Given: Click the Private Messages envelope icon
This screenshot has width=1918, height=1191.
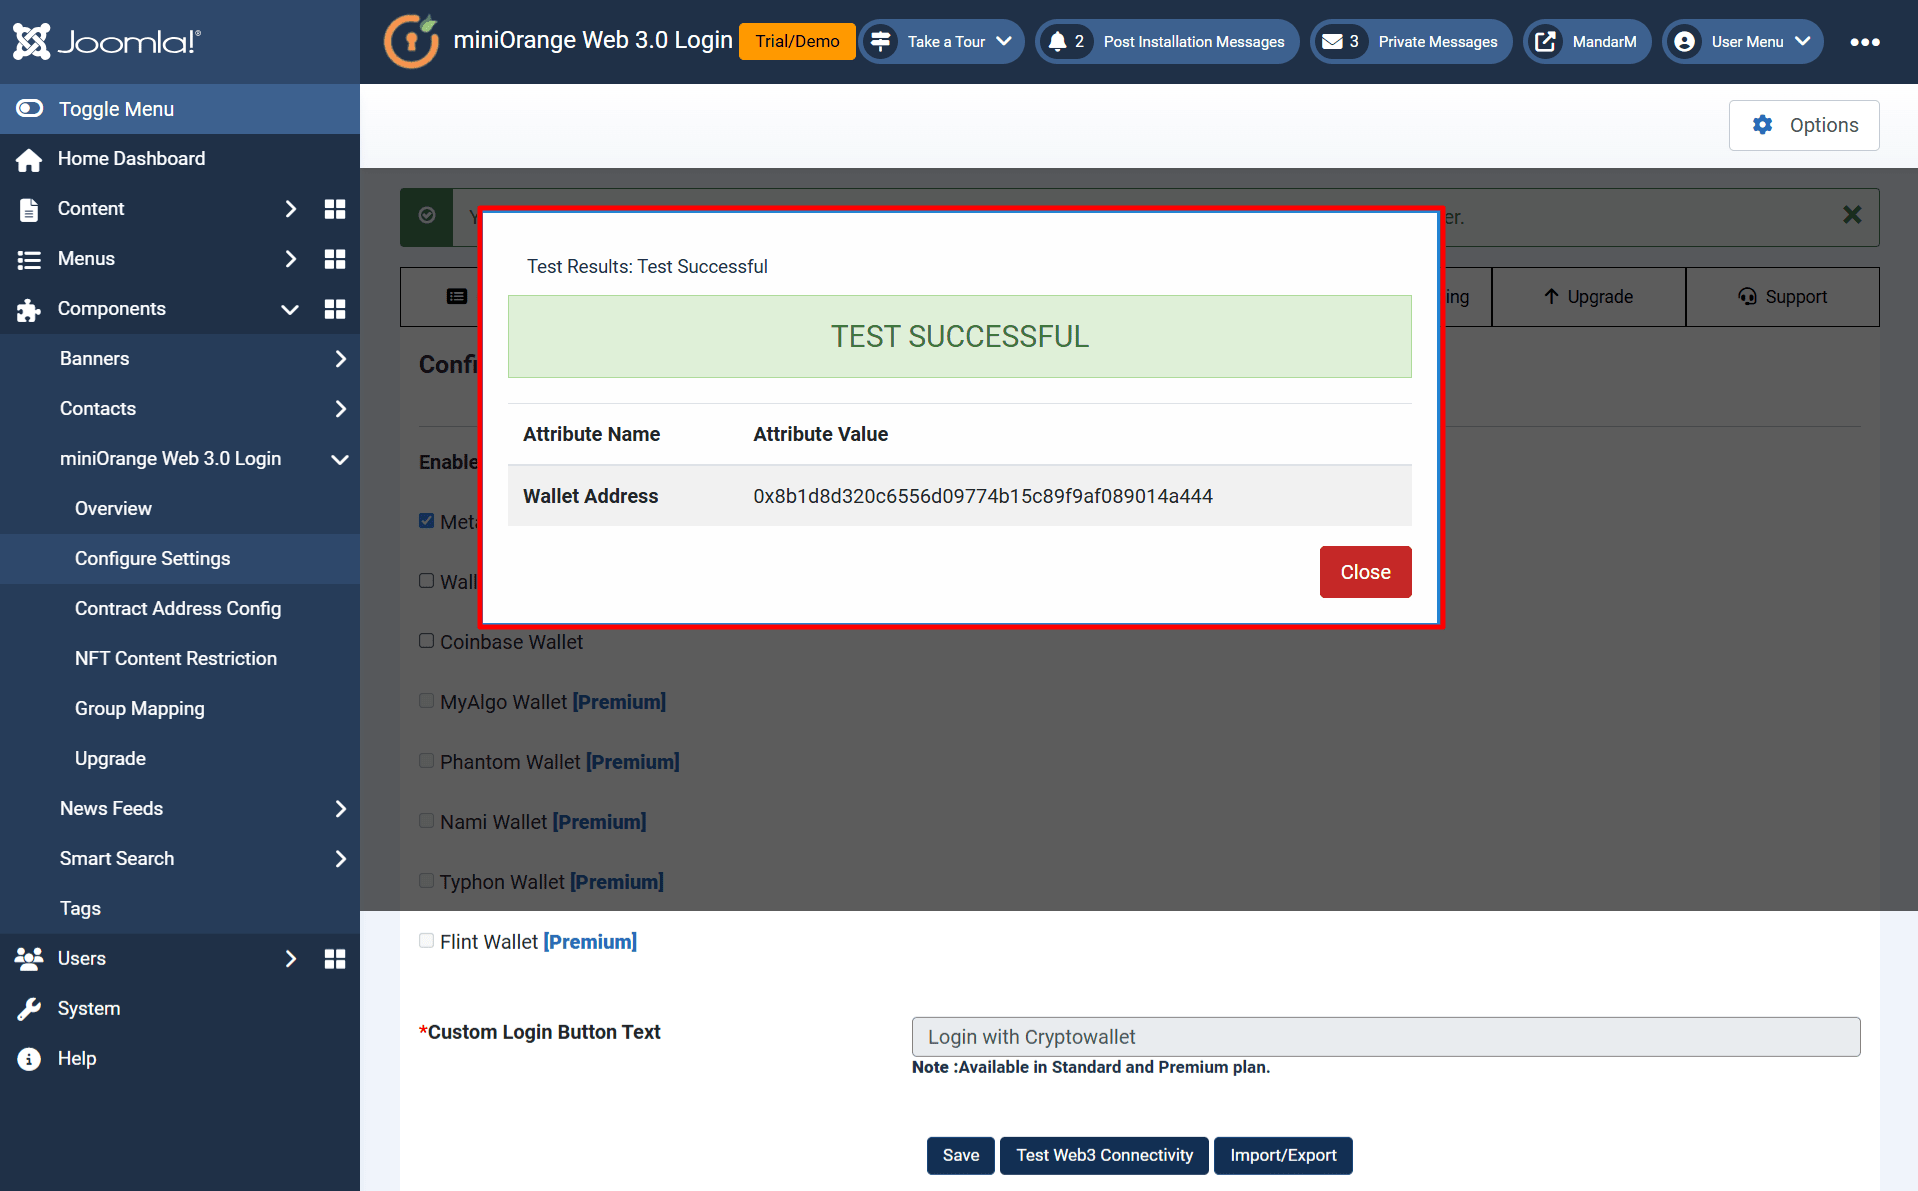Looking at the screenshot, I should (x=1332, y=41).
